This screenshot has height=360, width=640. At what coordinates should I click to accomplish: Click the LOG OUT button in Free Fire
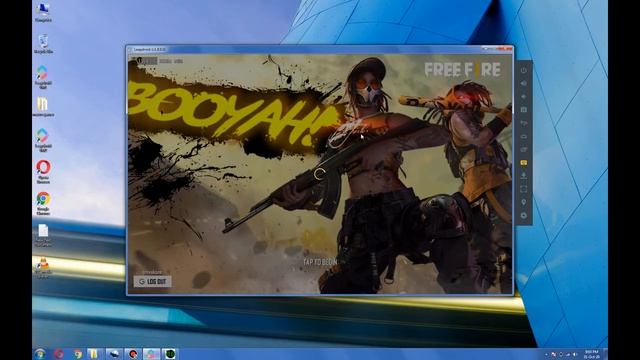click(x=153, y=281)
